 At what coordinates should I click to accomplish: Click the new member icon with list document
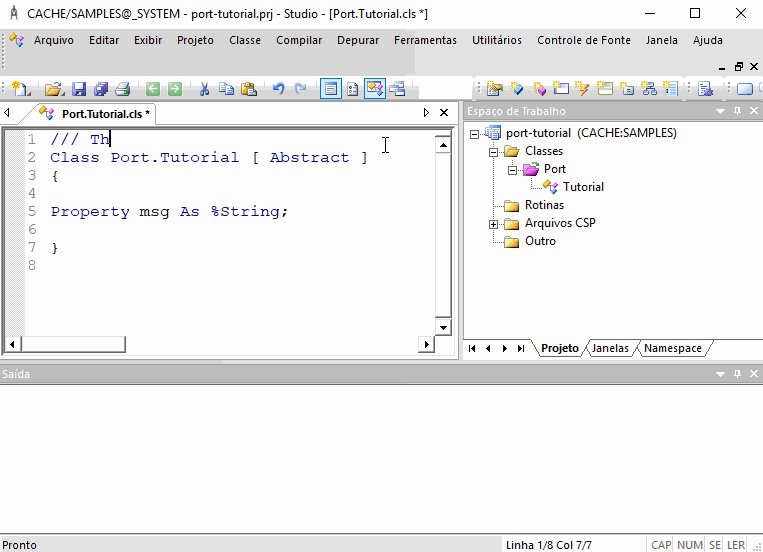click(671, 89)
